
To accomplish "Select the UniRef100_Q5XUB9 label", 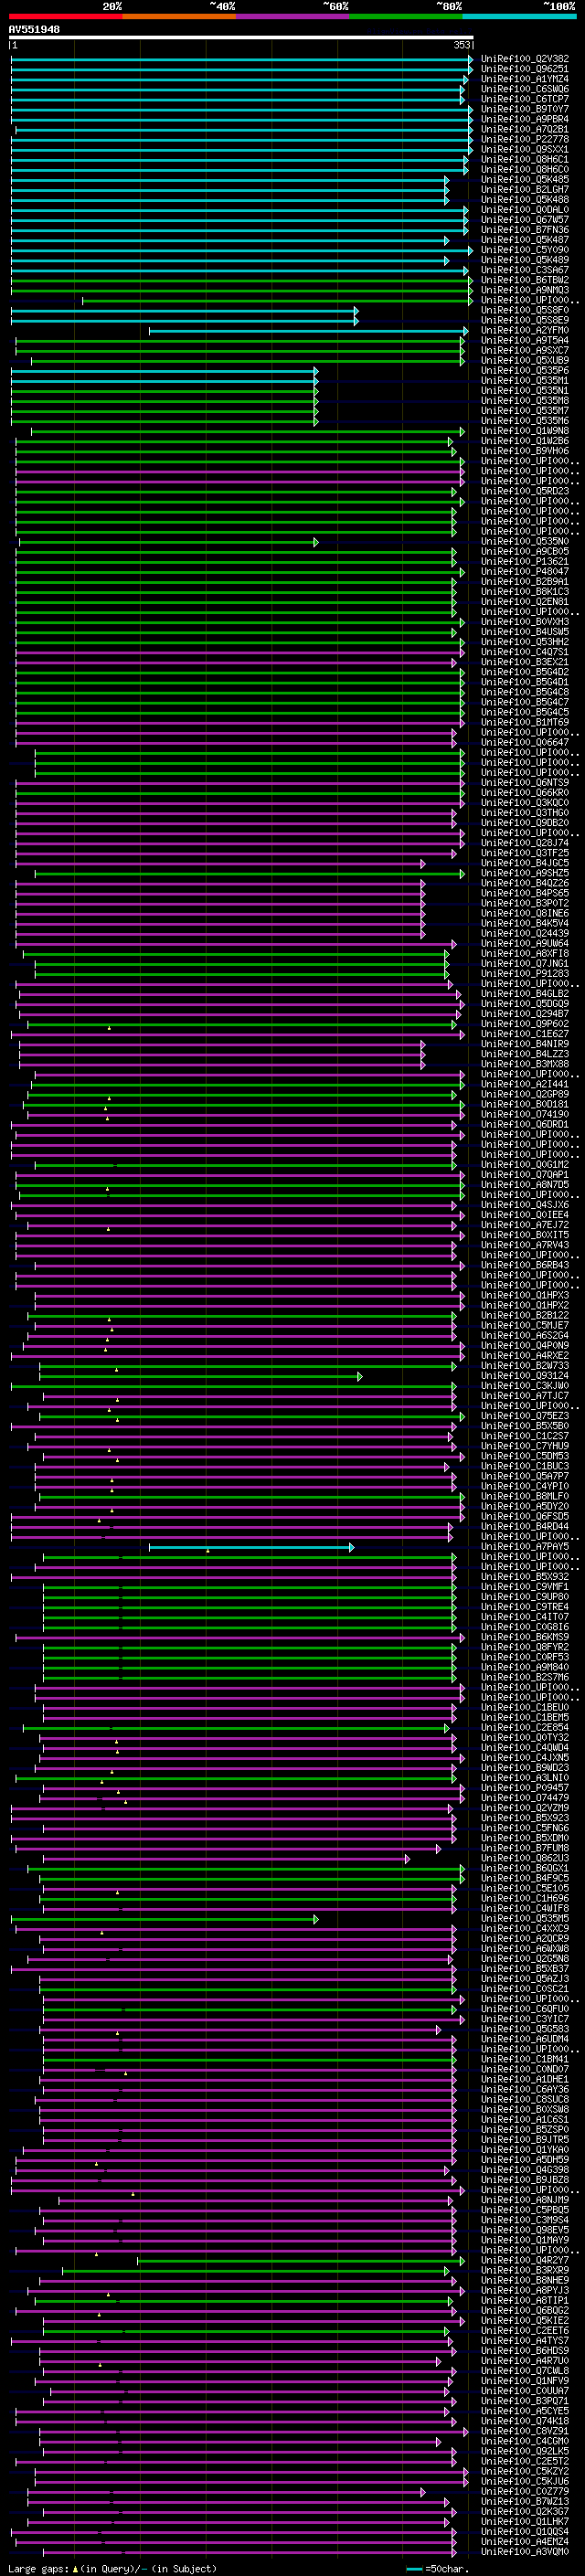I will pyautogui.click(x=525, y=360).
